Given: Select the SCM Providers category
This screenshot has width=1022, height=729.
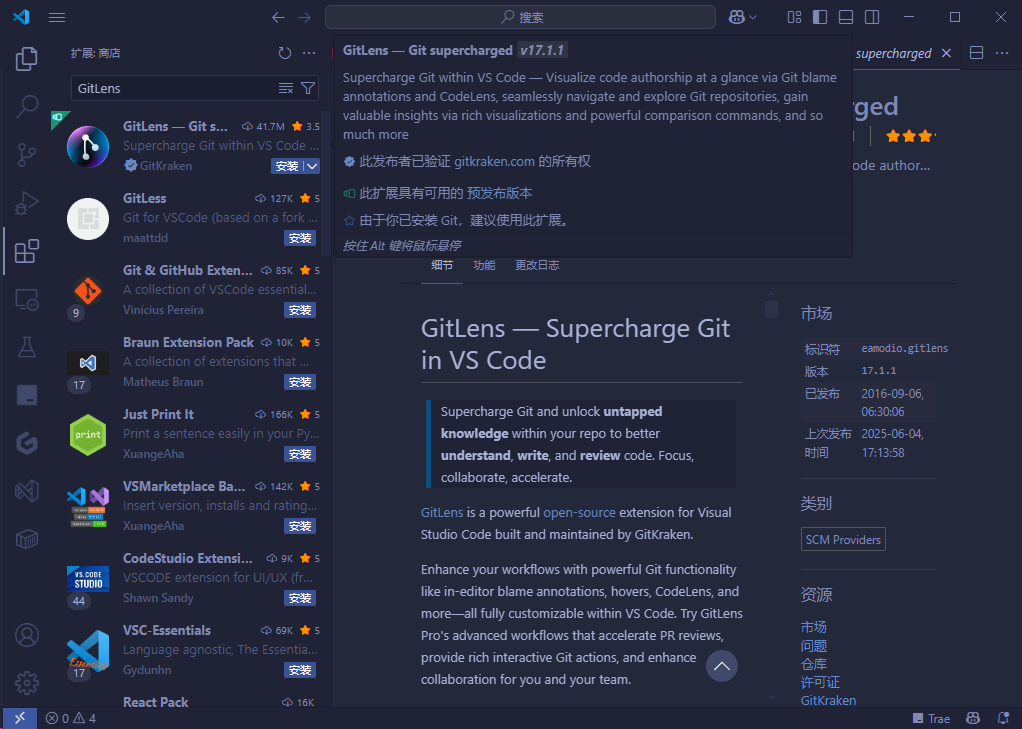Looking at the screenshot, I should tap(843, 539).
